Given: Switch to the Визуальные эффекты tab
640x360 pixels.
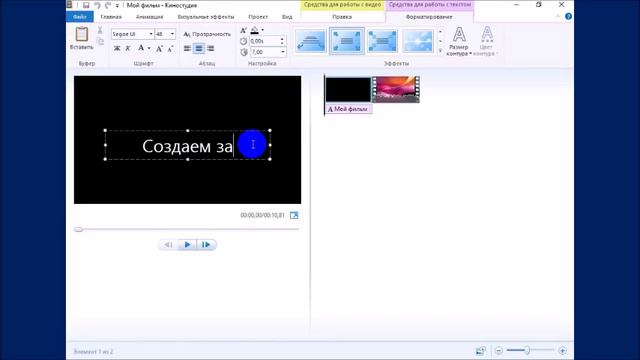Looking at the screenshot, I should (x=206, y=17).
